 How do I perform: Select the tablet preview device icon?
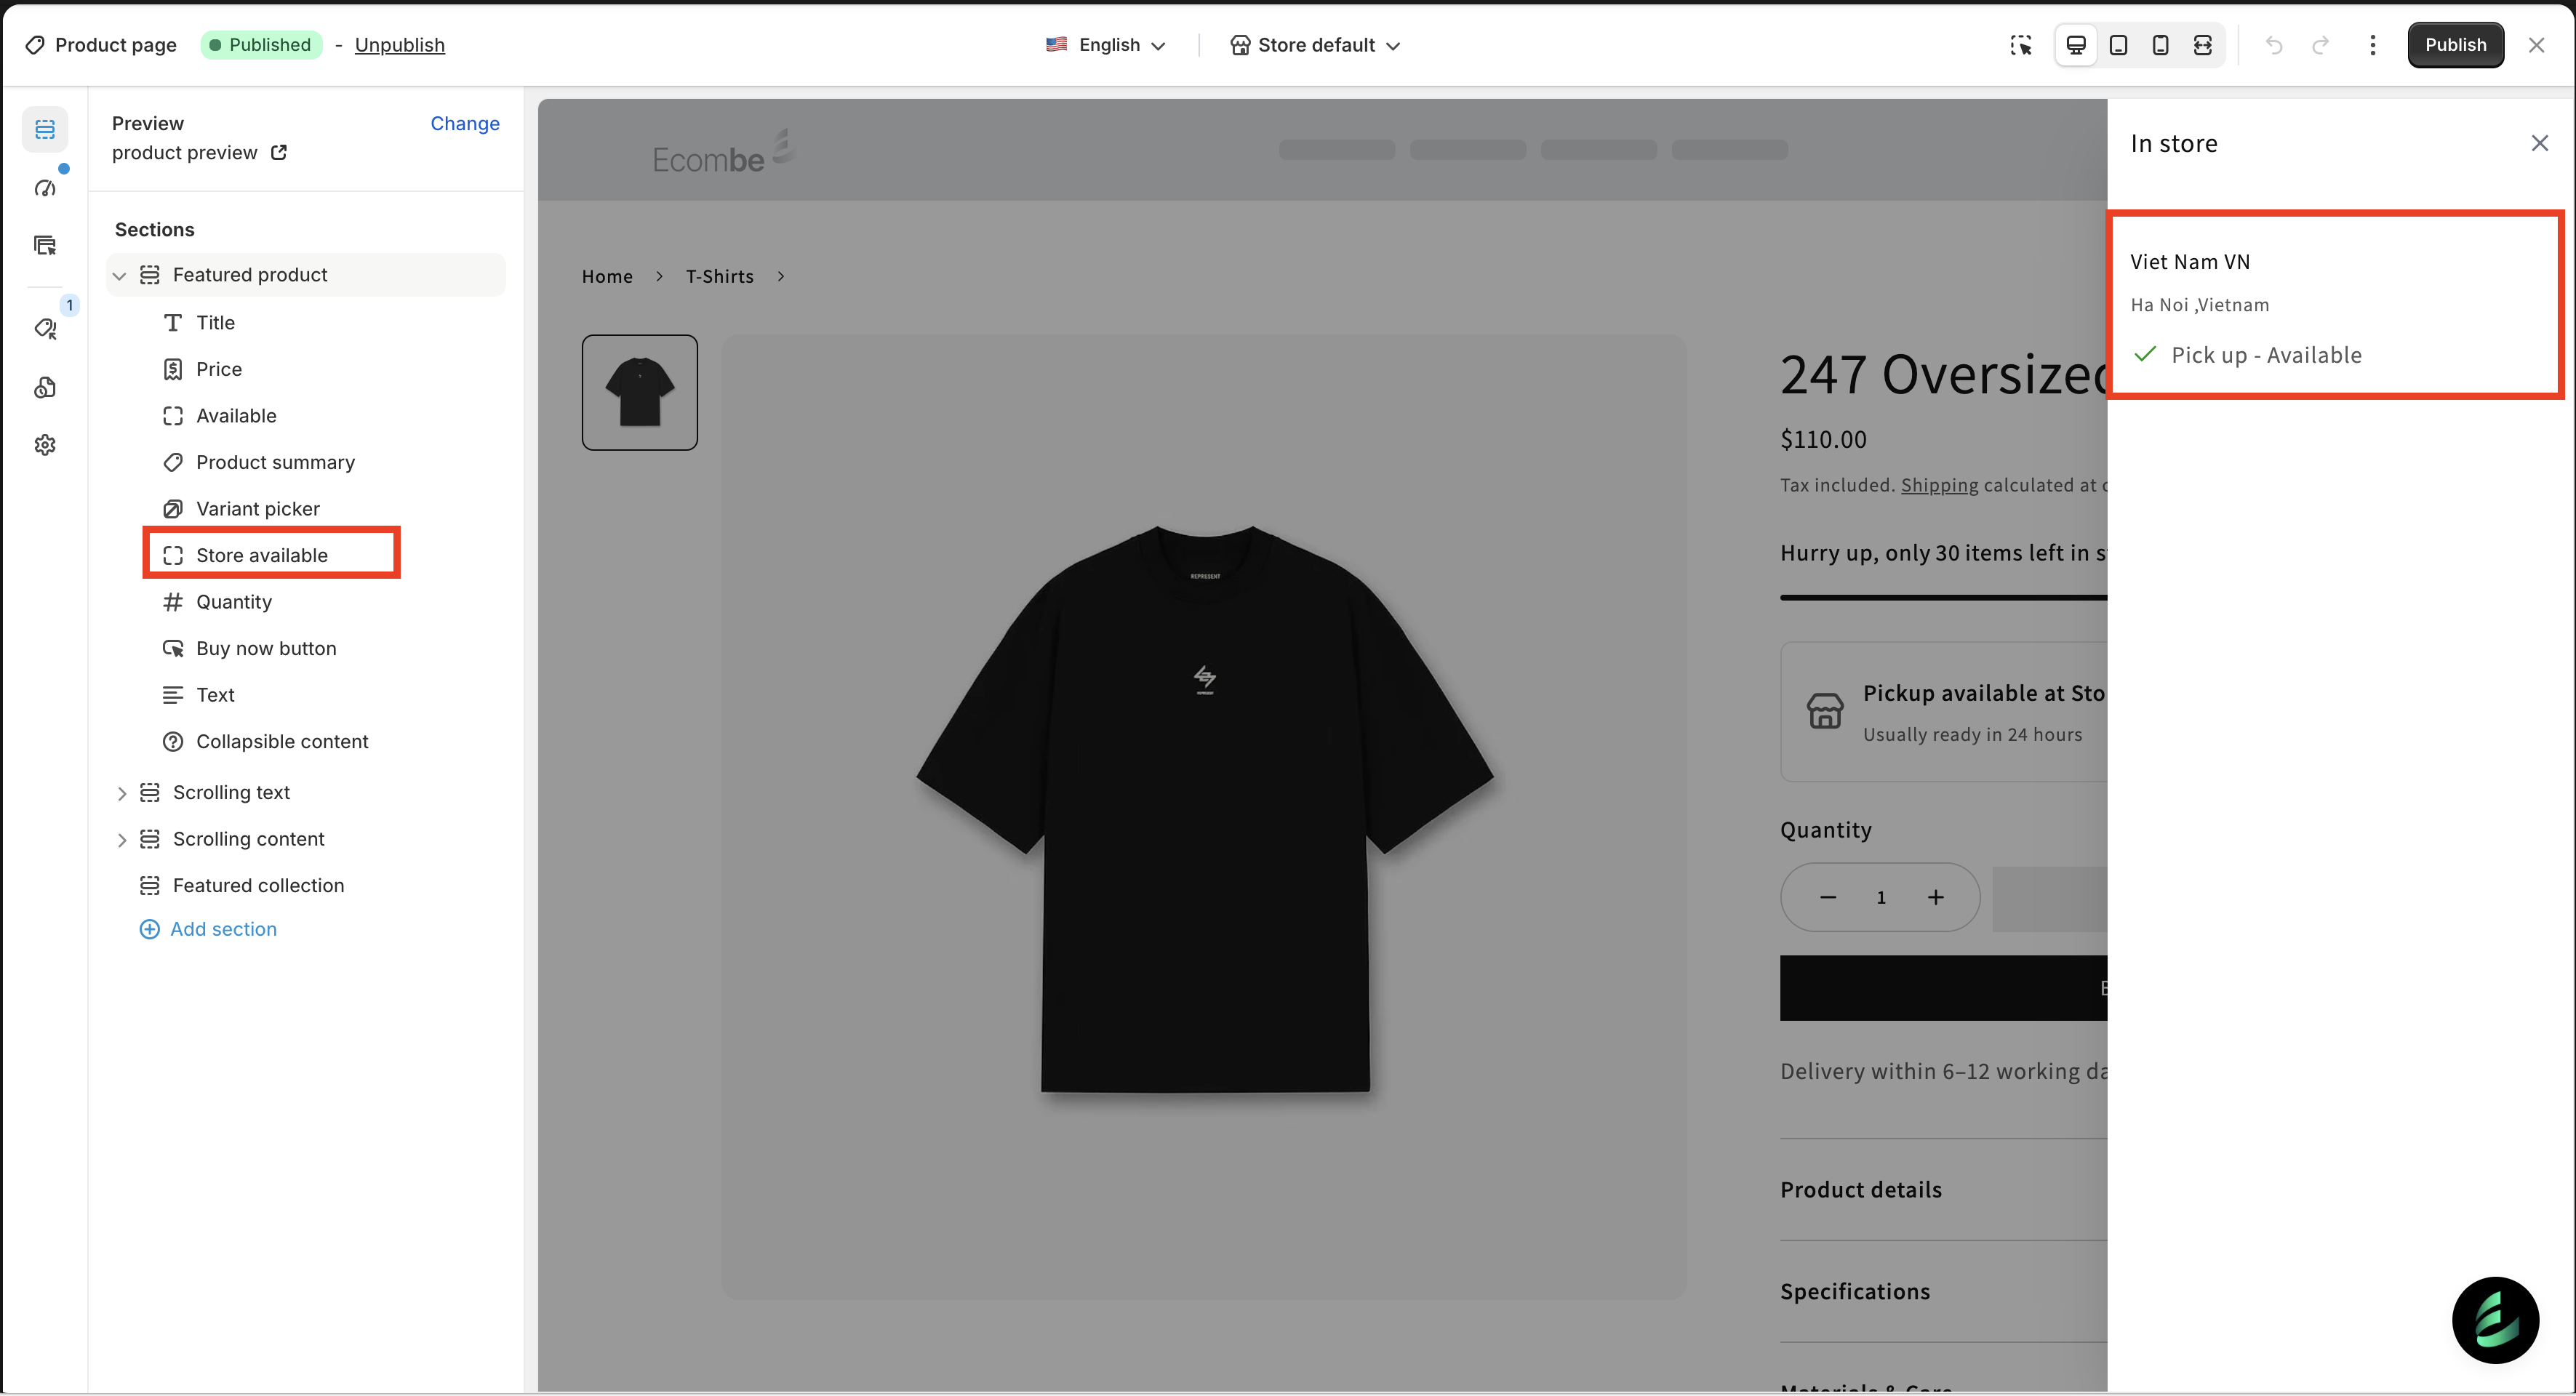(x=2118, y=45)
